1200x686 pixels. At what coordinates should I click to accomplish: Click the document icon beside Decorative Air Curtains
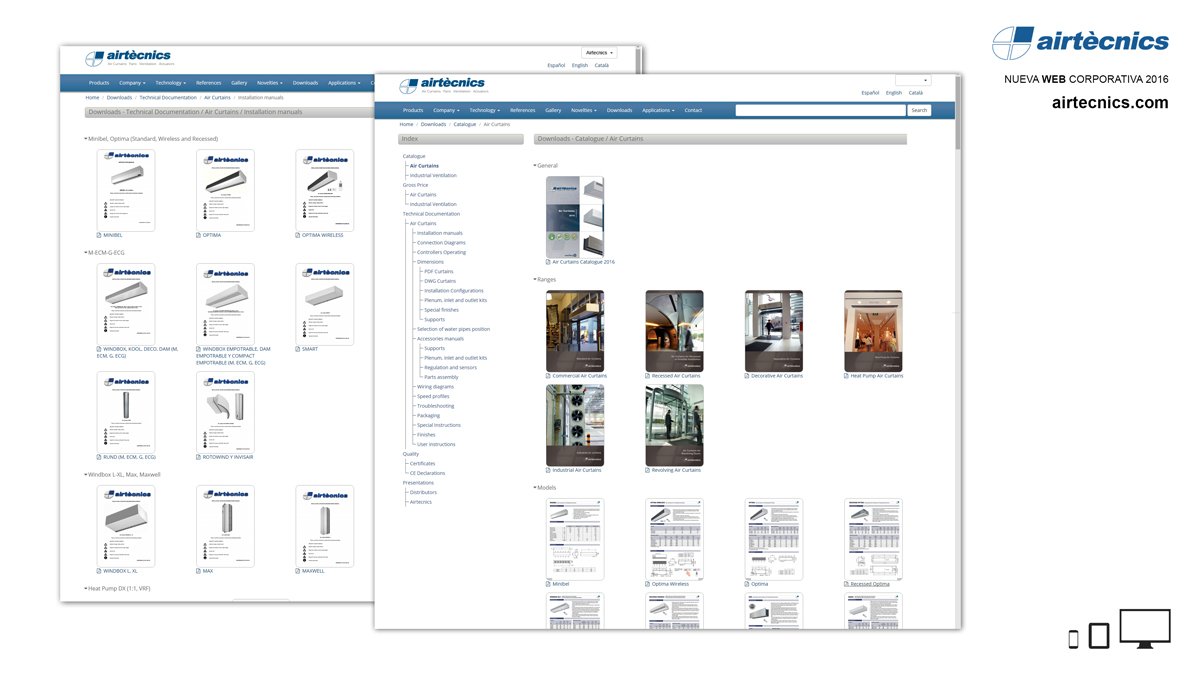pos(747,376)
